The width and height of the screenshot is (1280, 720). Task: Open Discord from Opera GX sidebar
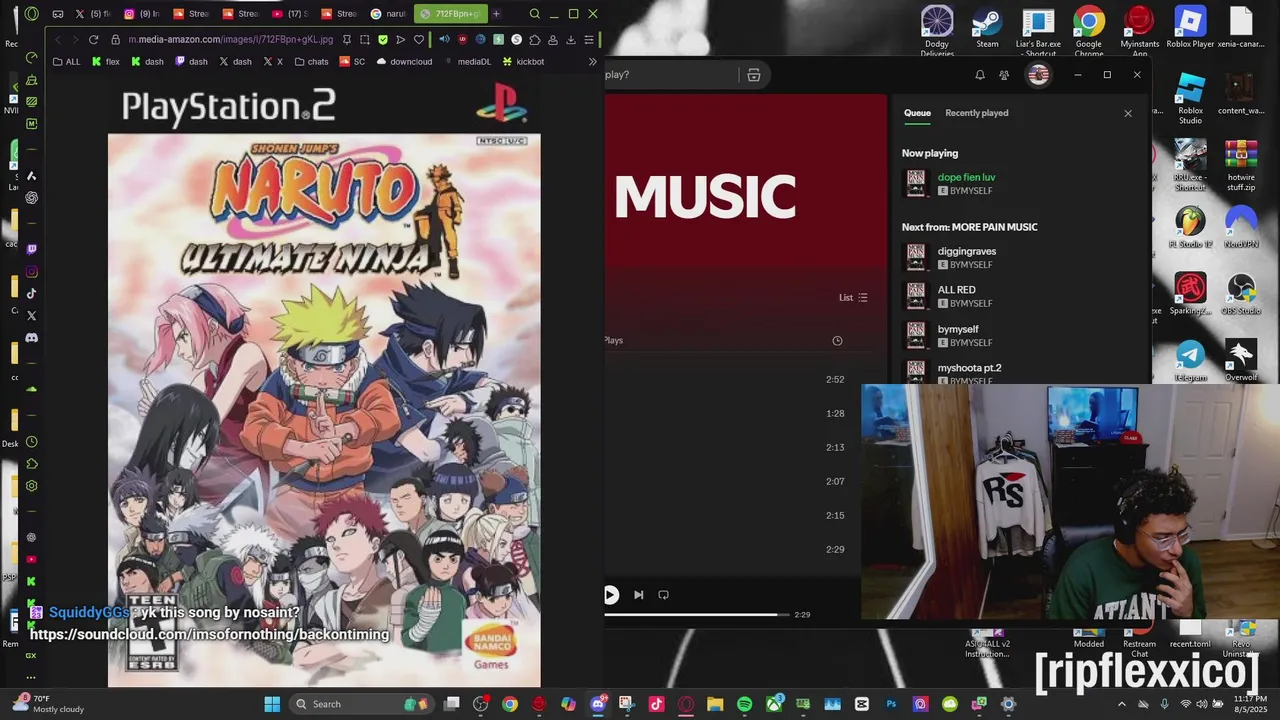[32, 338]
